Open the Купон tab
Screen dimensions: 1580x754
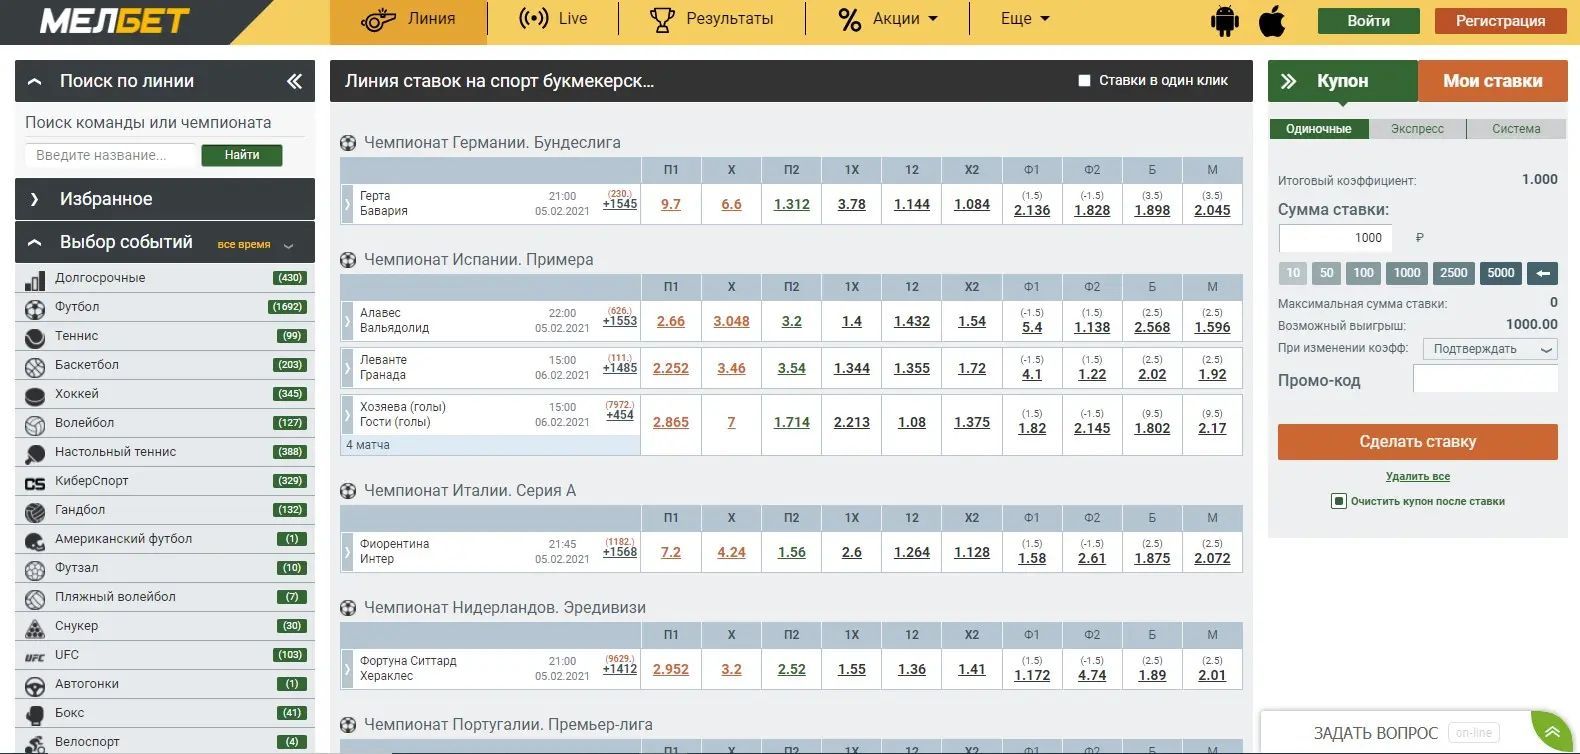click(1343, 81)
